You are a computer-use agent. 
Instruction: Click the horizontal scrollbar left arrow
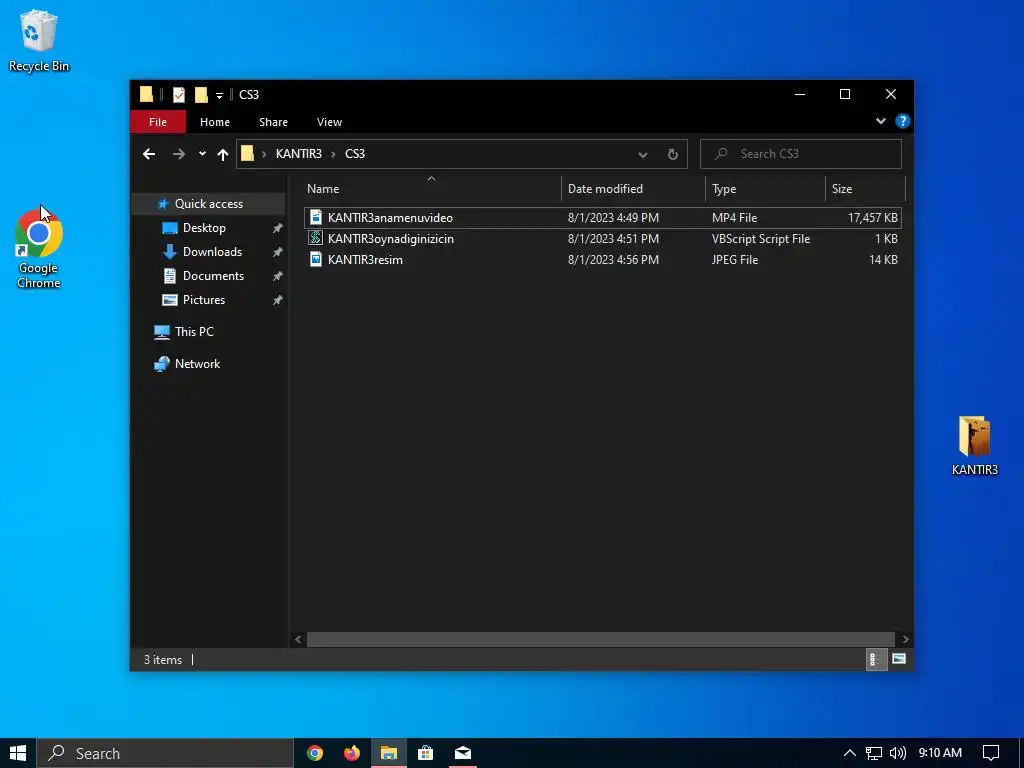(298, 639)
